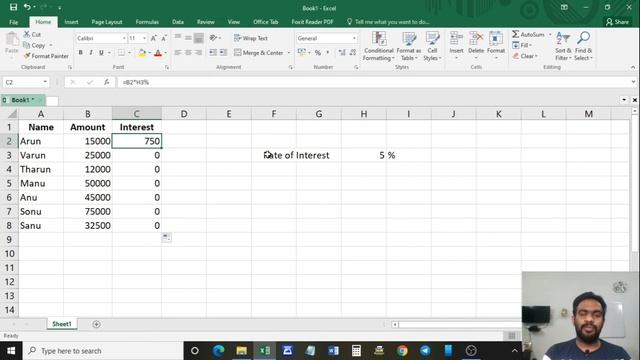Add a new sheet with the plus icon
This screenshot has height=360, width=640.
point(96,324)
